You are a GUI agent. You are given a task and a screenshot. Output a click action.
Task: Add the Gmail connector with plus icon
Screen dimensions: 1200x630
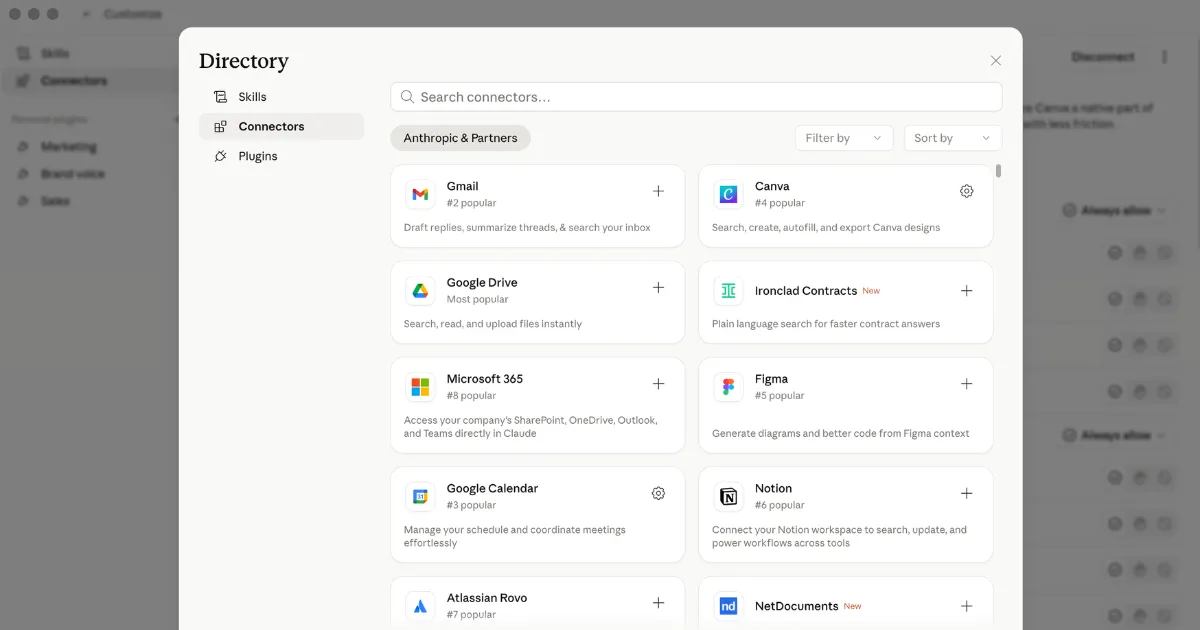point(658,191)
